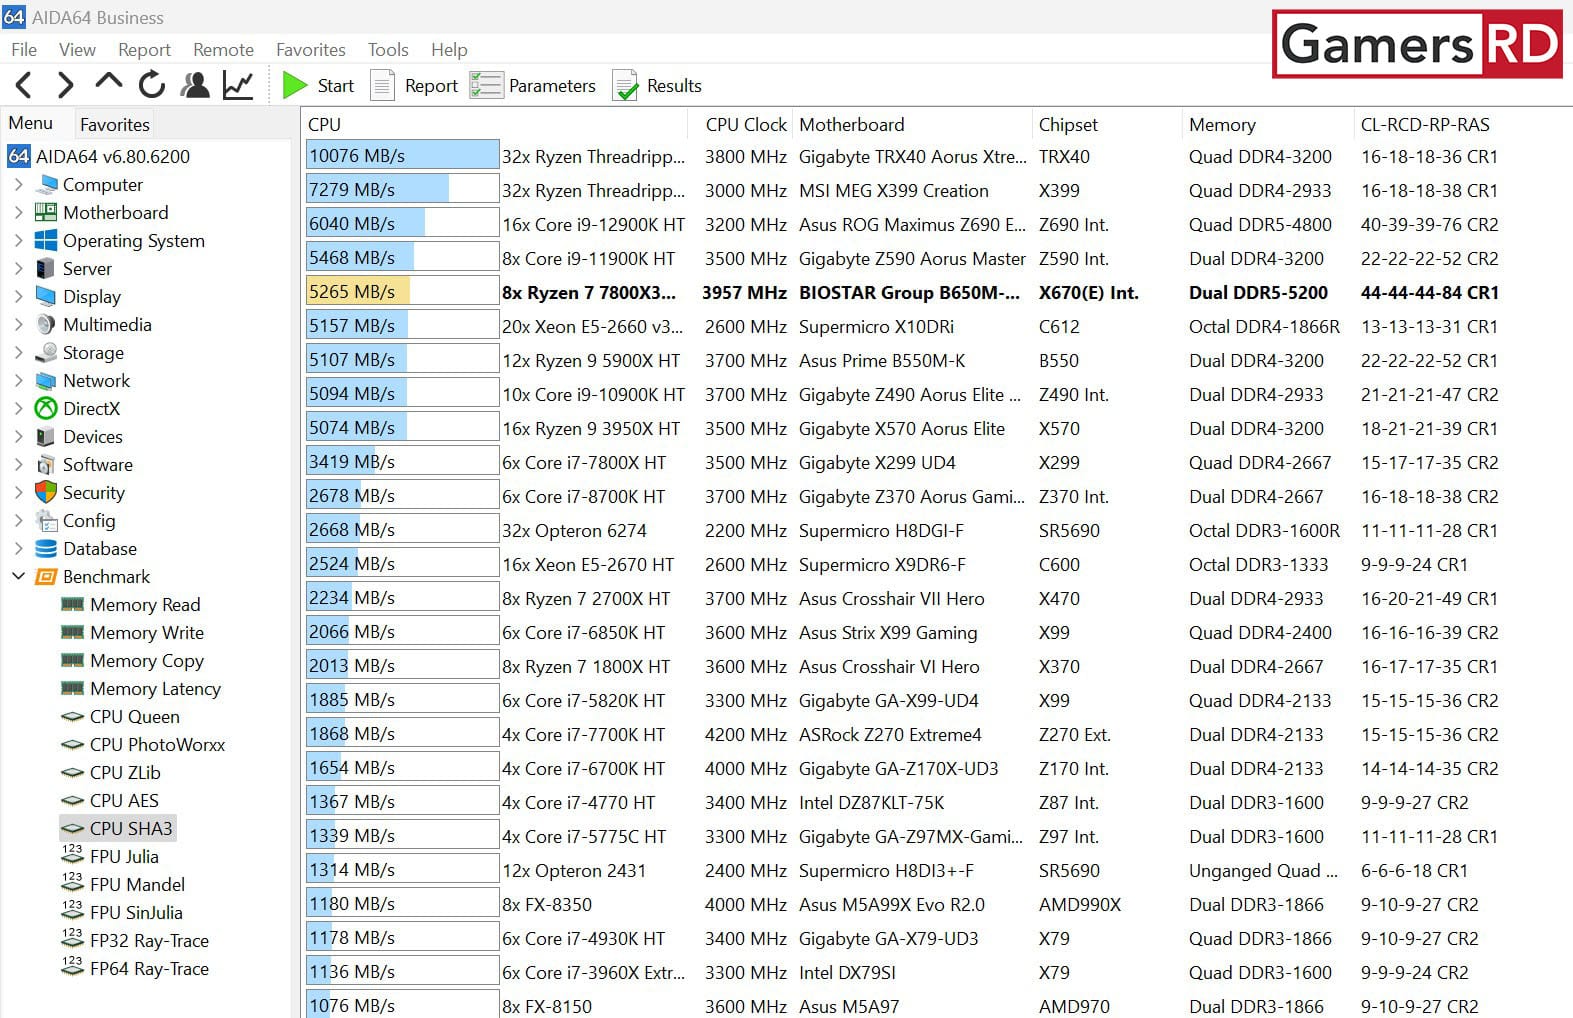Select the highlighted 5265 MB/s result bar
The width and height of the screenshot is (1573, 1018).
tap(402, 292)
